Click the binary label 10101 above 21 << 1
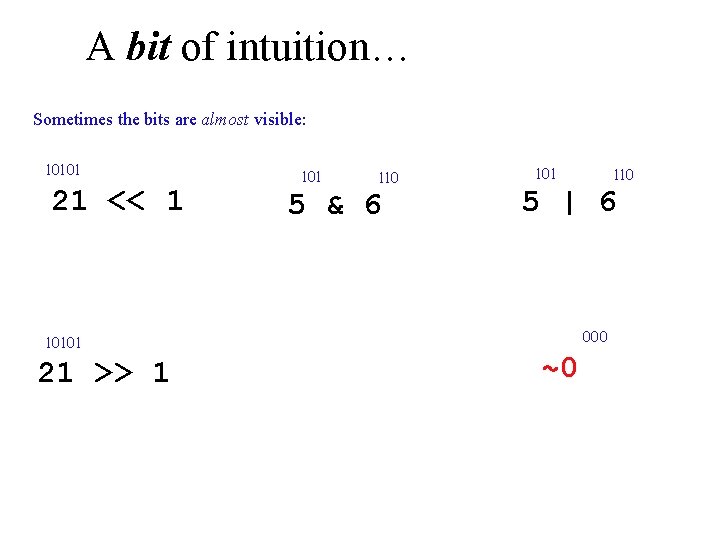 (63, 170)
